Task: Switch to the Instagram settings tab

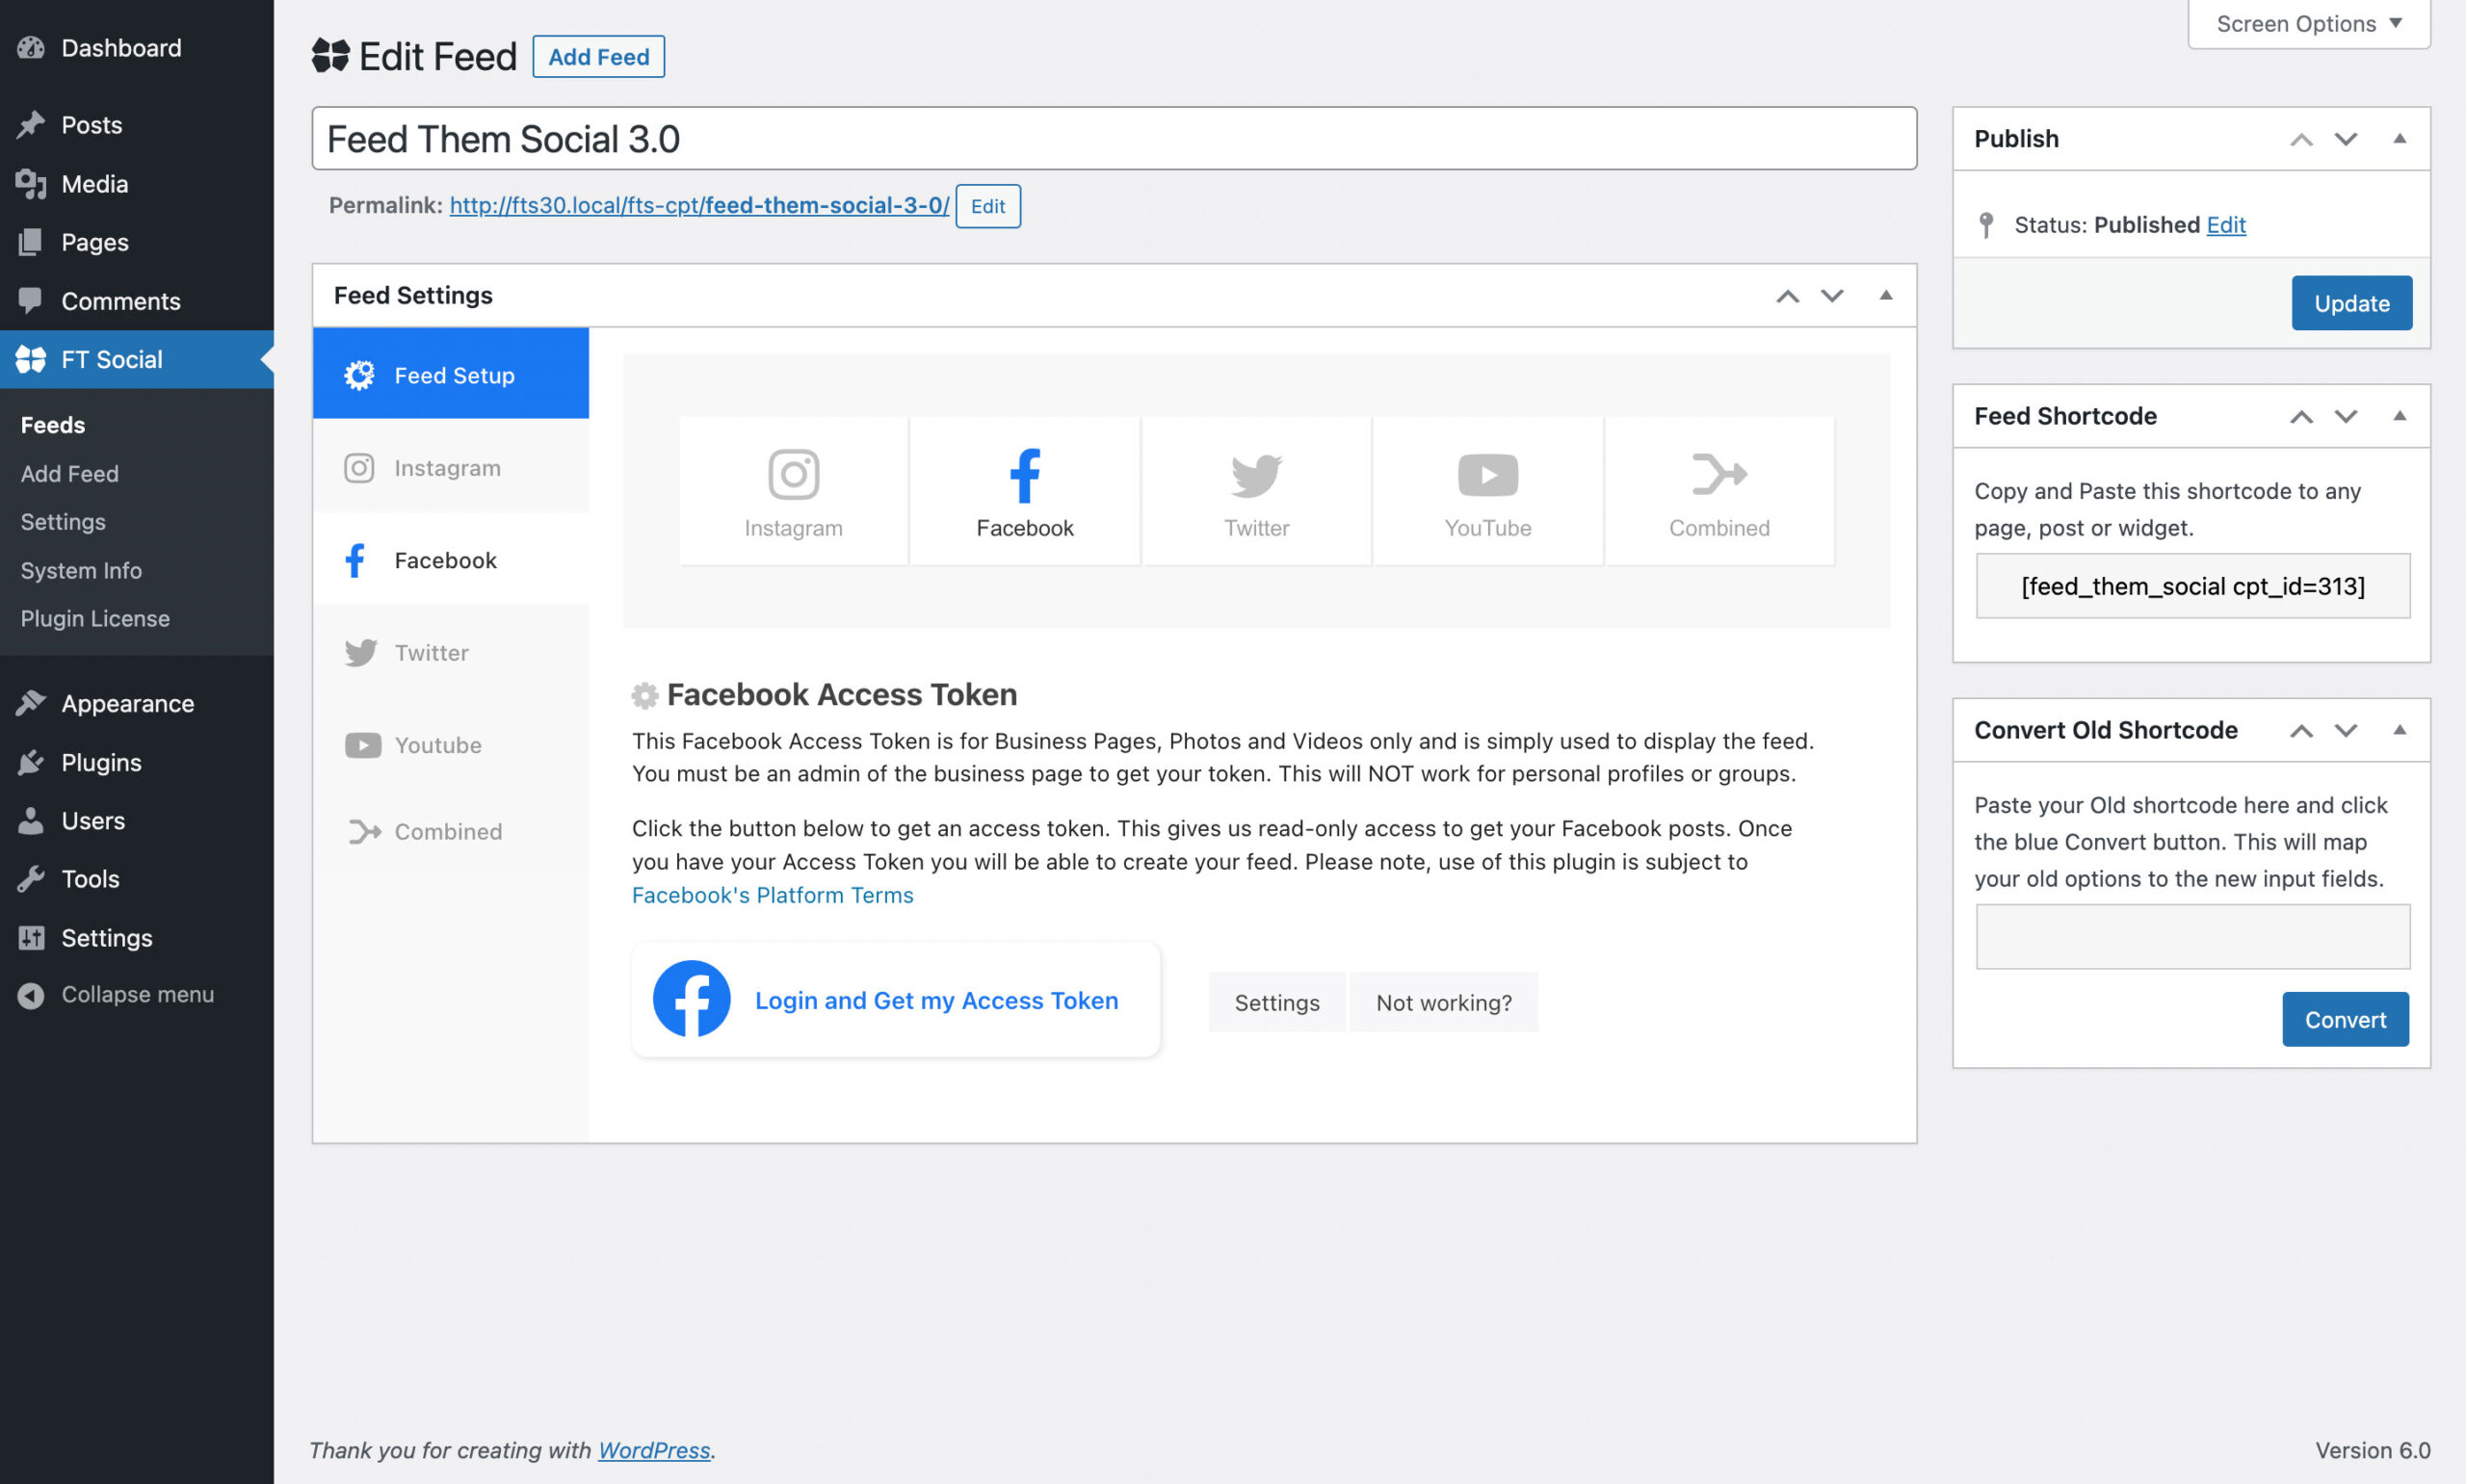Action: pos(450,467)
